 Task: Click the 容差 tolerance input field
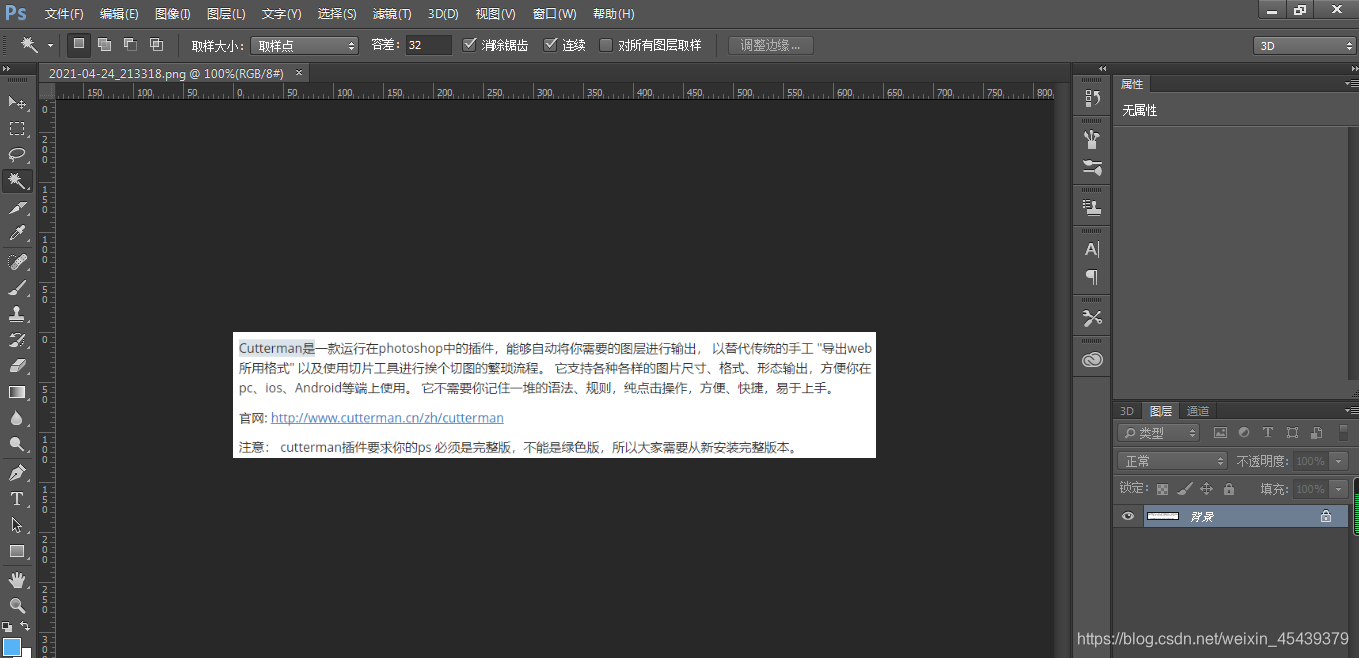click(x=429, y=45)
